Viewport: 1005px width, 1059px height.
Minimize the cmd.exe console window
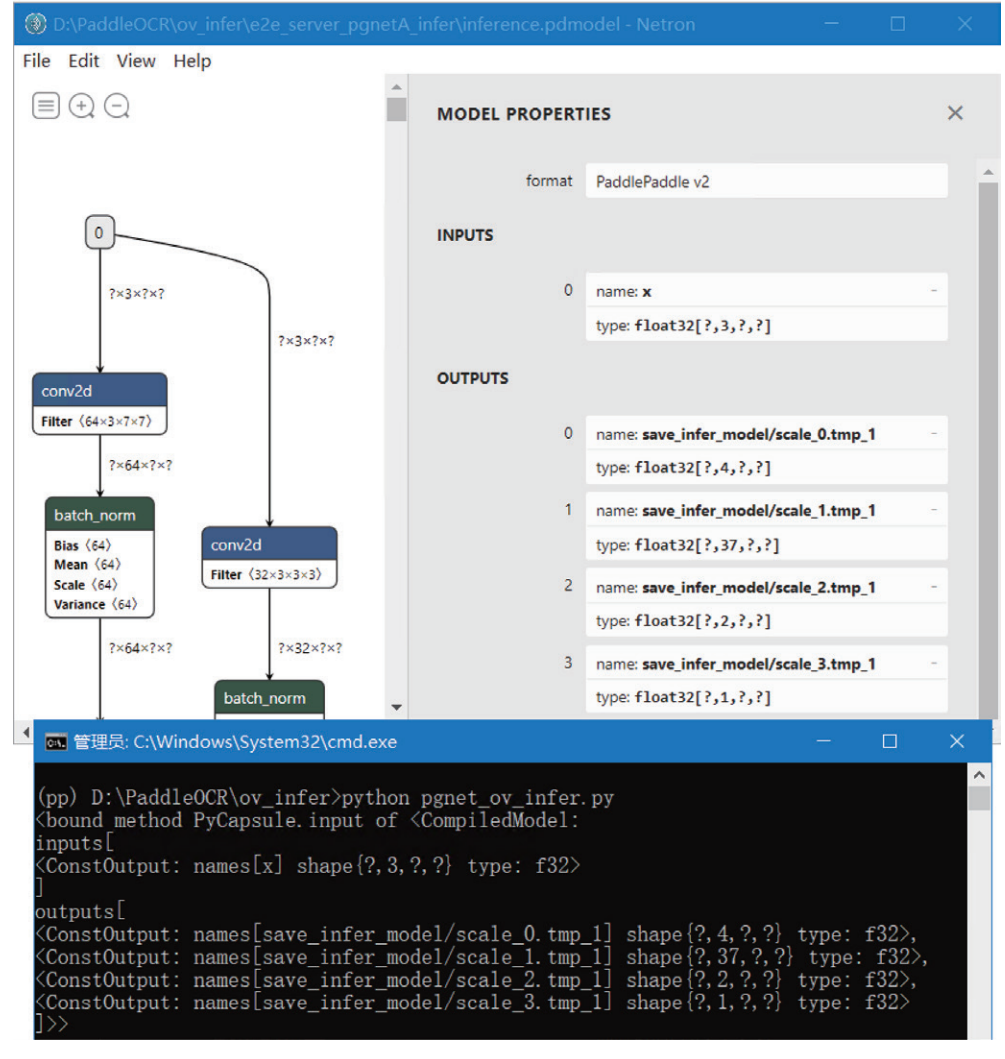(822, 741)
